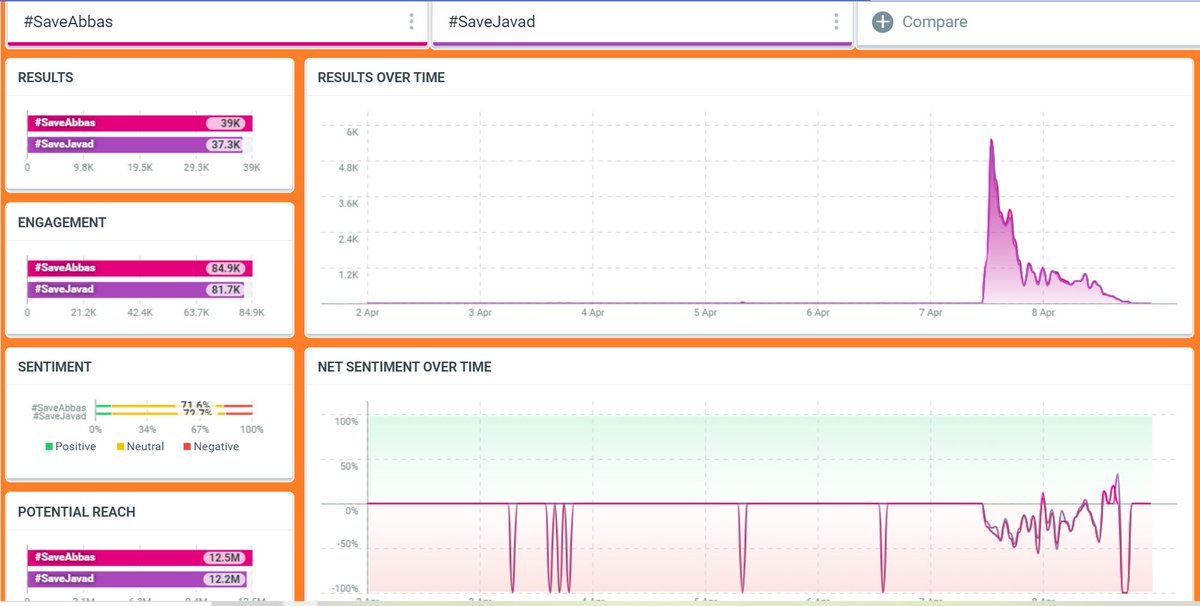This screenshot has width=1200, height=606.
Task: Select the #SaveJavad query tab
Action: pyautogui.click(x=642, y=22)
